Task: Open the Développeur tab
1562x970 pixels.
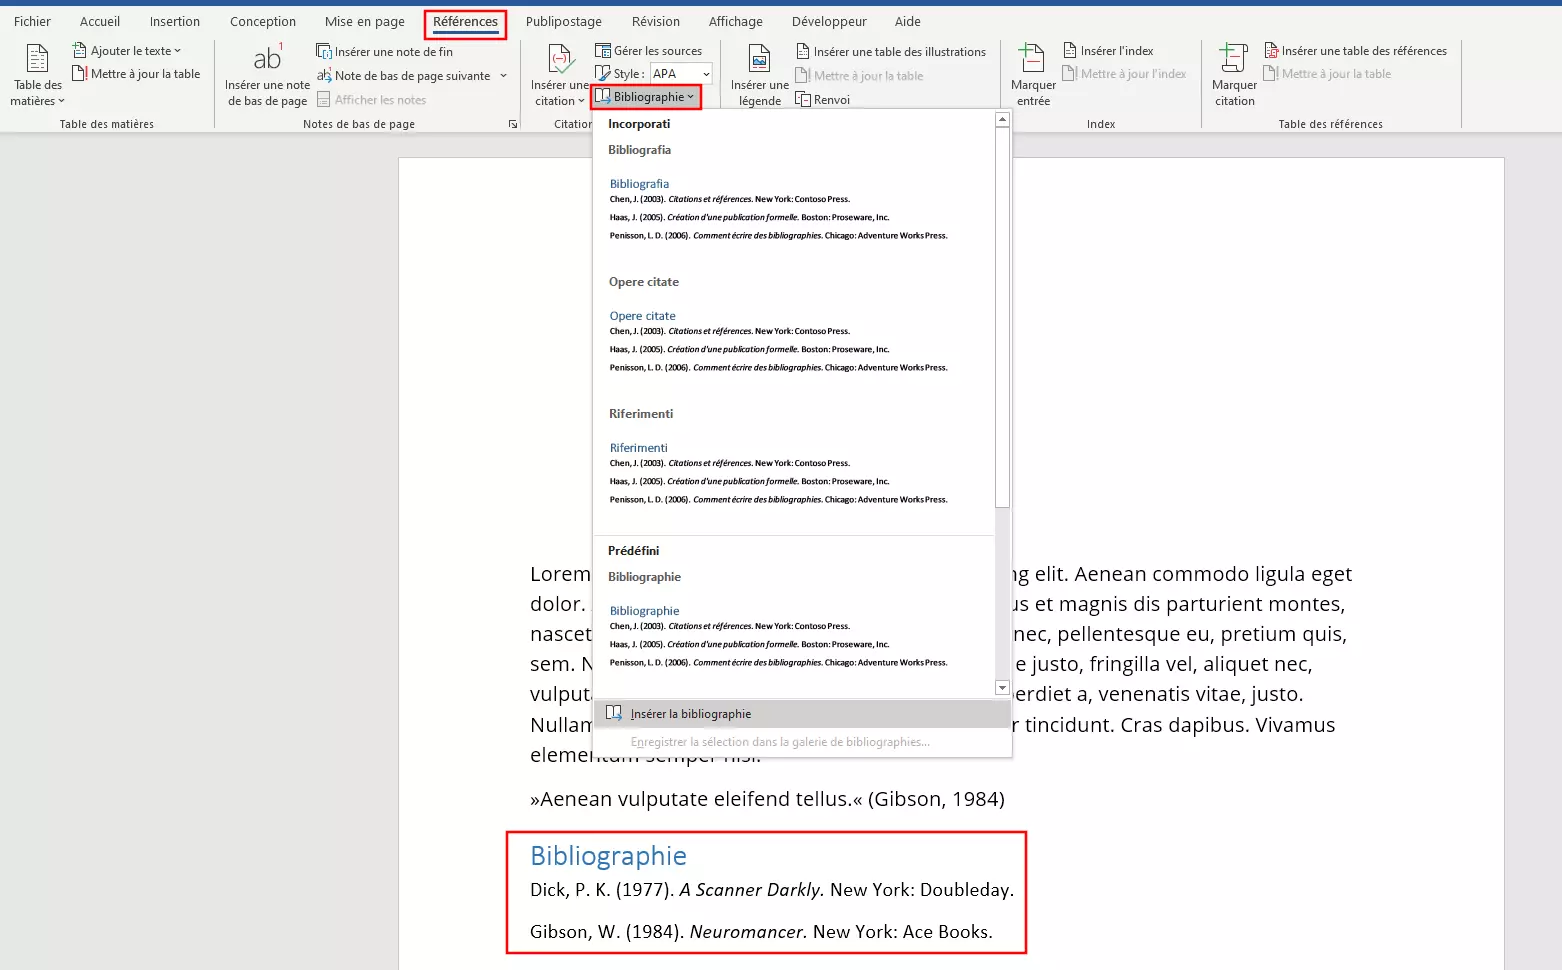Action: point(829,22)
